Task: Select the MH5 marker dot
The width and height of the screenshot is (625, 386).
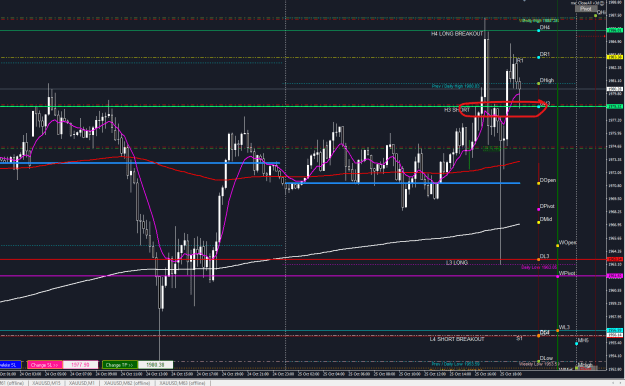Action: 576,343
